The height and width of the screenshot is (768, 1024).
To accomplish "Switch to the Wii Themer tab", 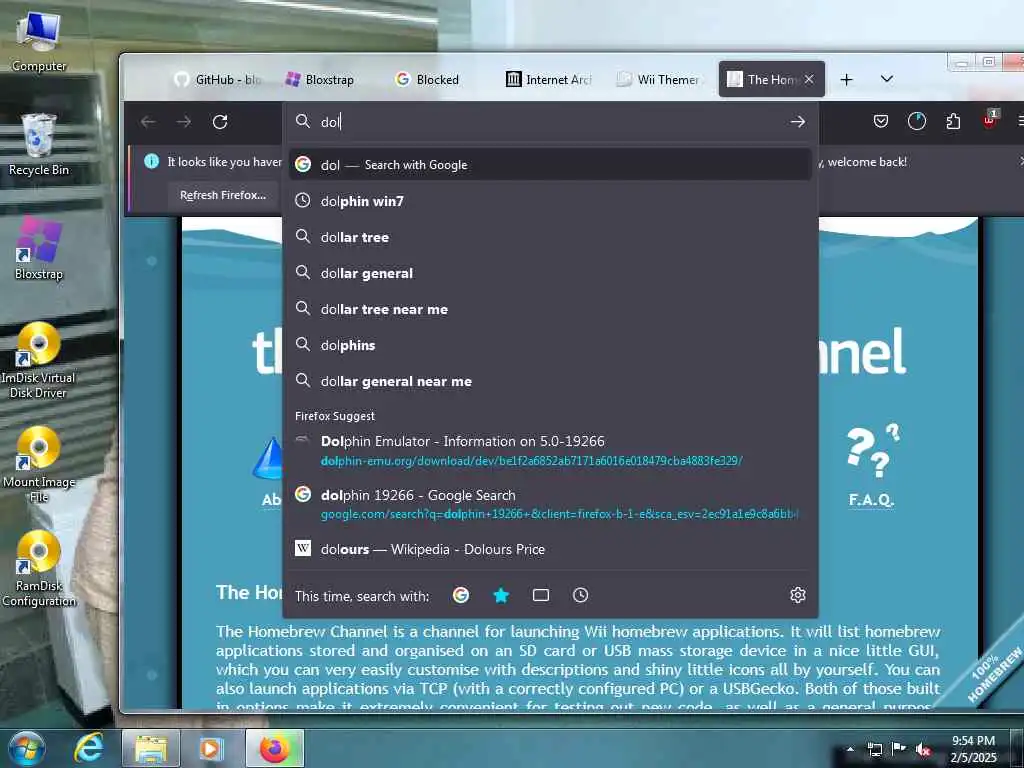I will 660,80.
